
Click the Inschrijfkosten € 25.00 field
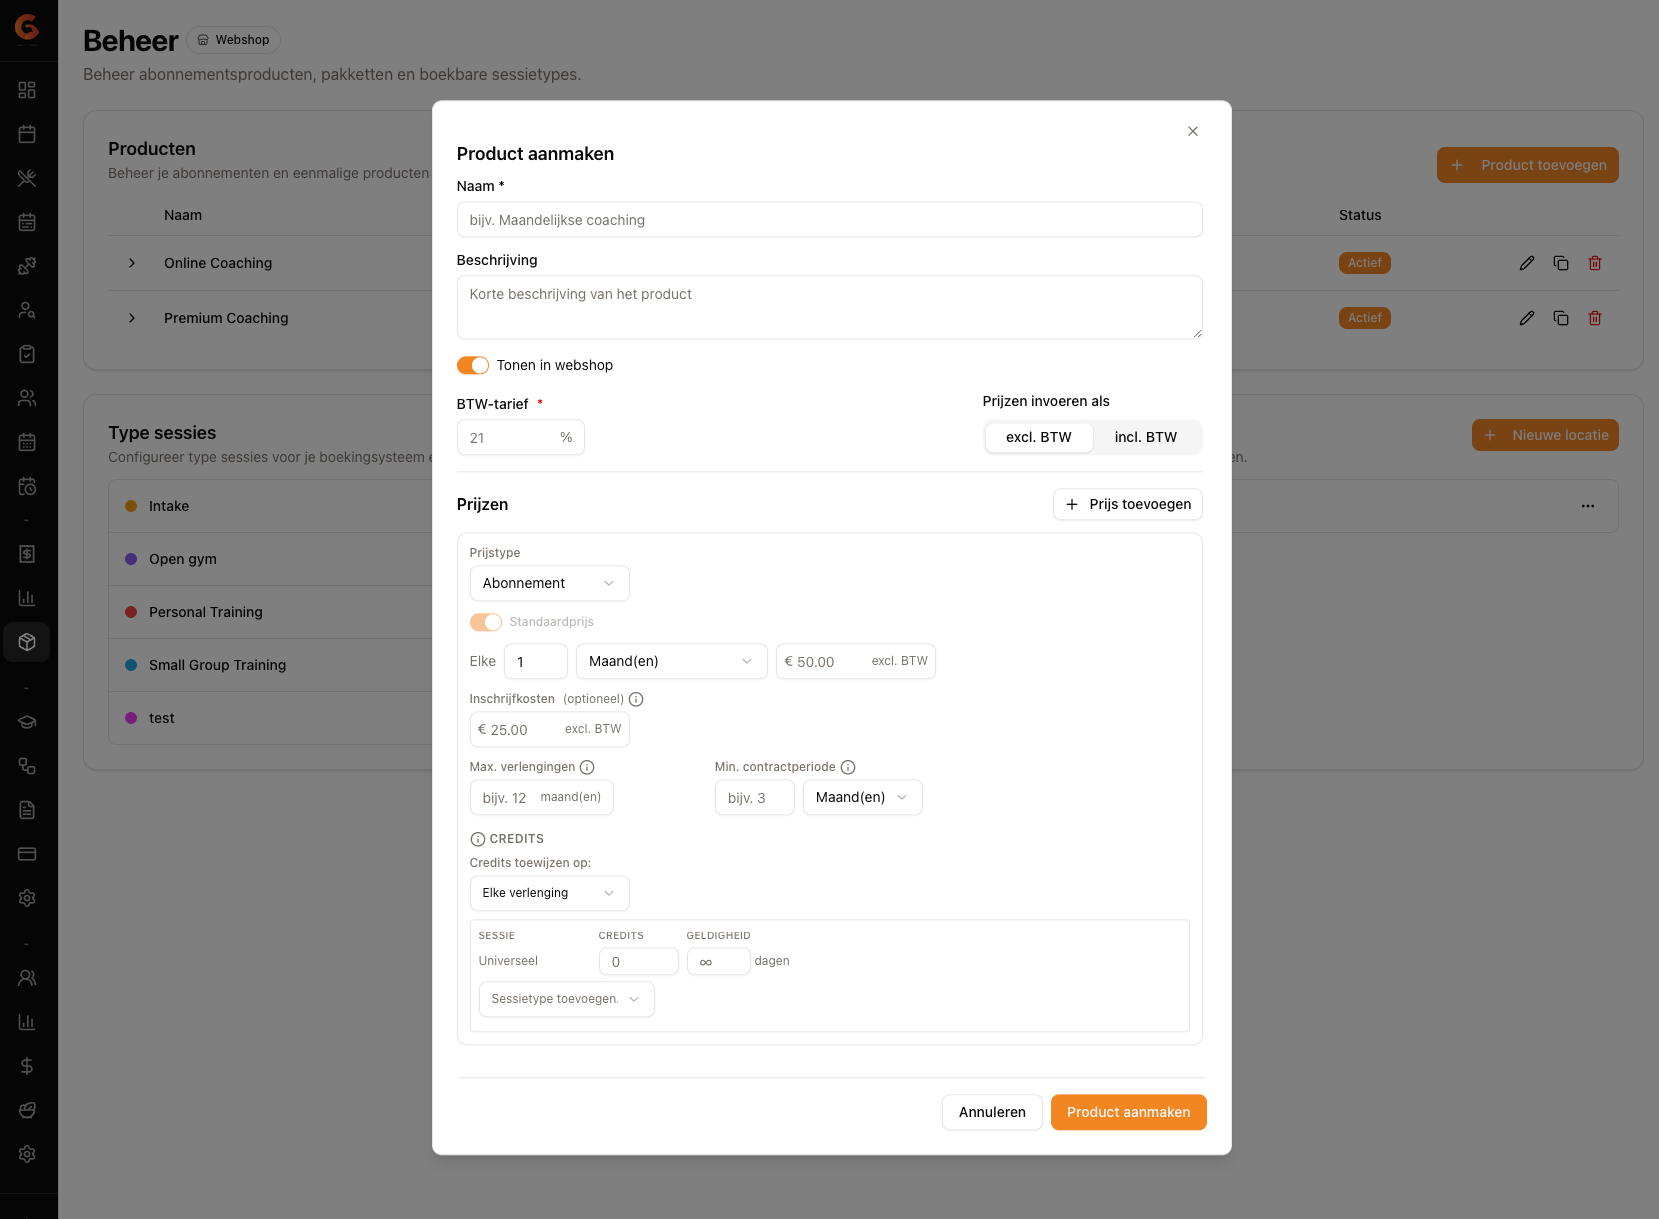tap(550, 729)
